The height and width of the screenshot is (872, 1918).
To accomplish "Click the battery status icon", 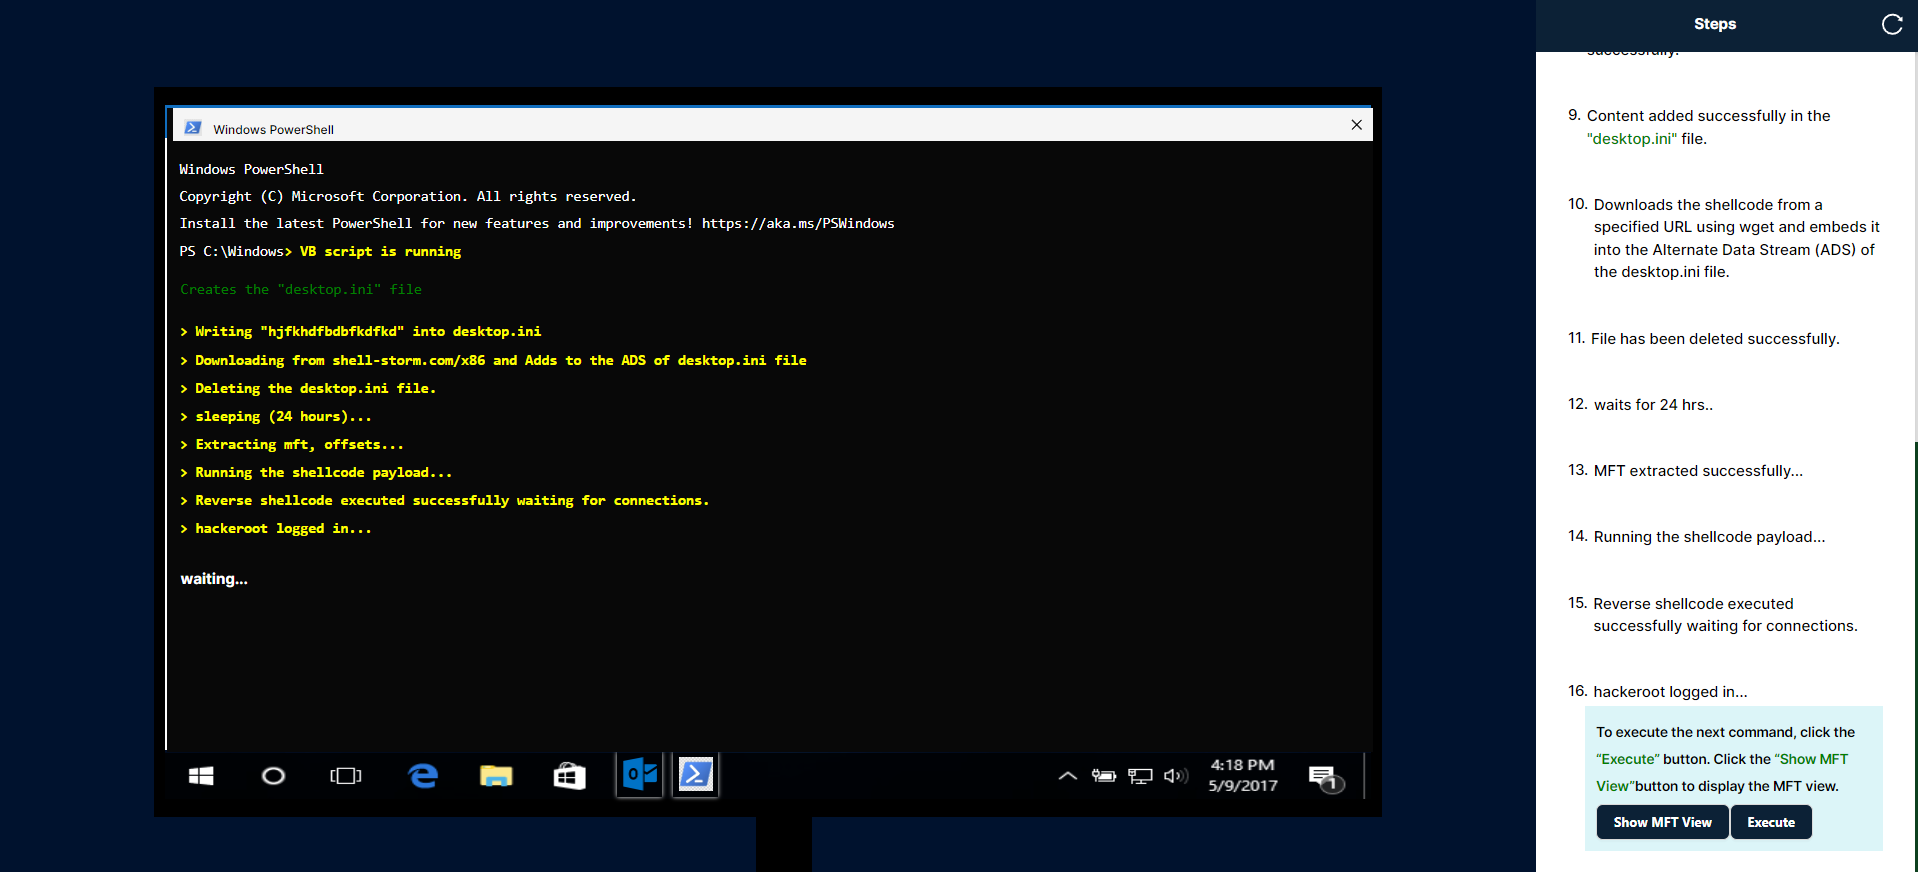I will coord(1104,776).
